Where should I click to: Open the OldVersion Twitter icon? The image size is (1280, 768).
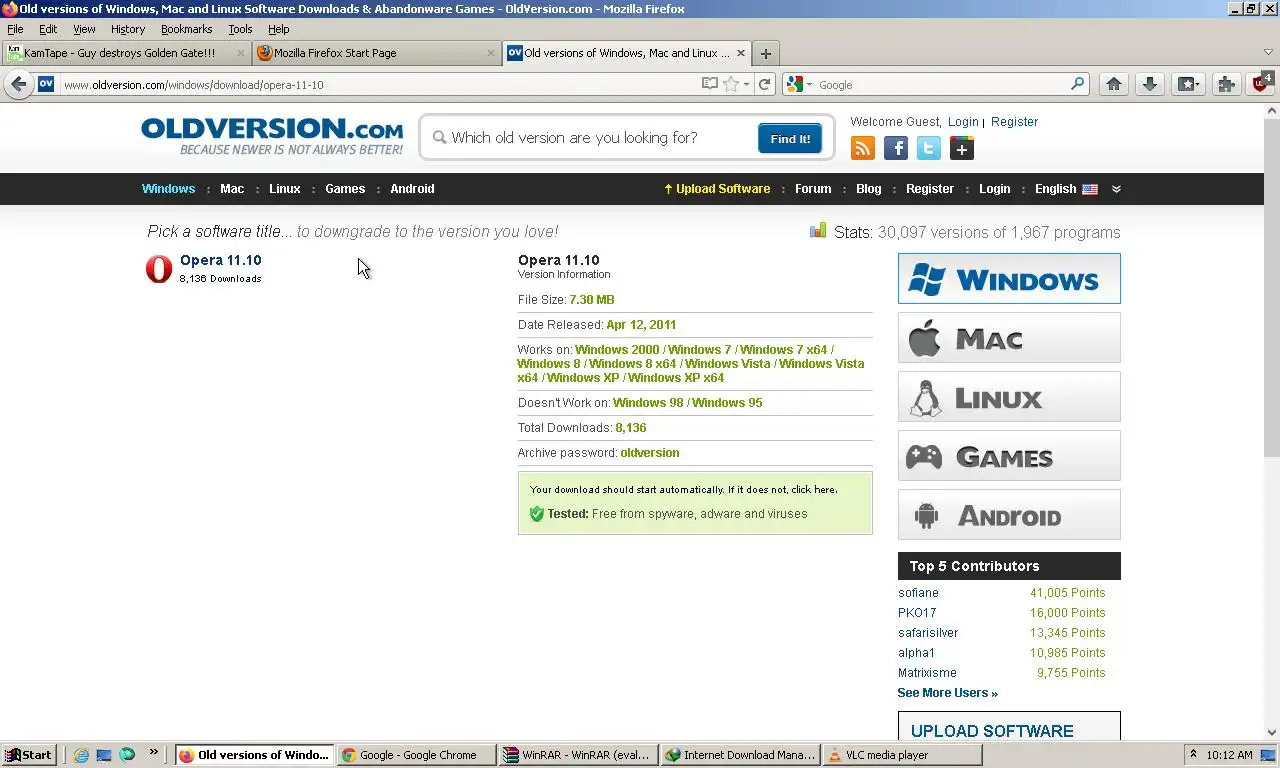[929, 149]
